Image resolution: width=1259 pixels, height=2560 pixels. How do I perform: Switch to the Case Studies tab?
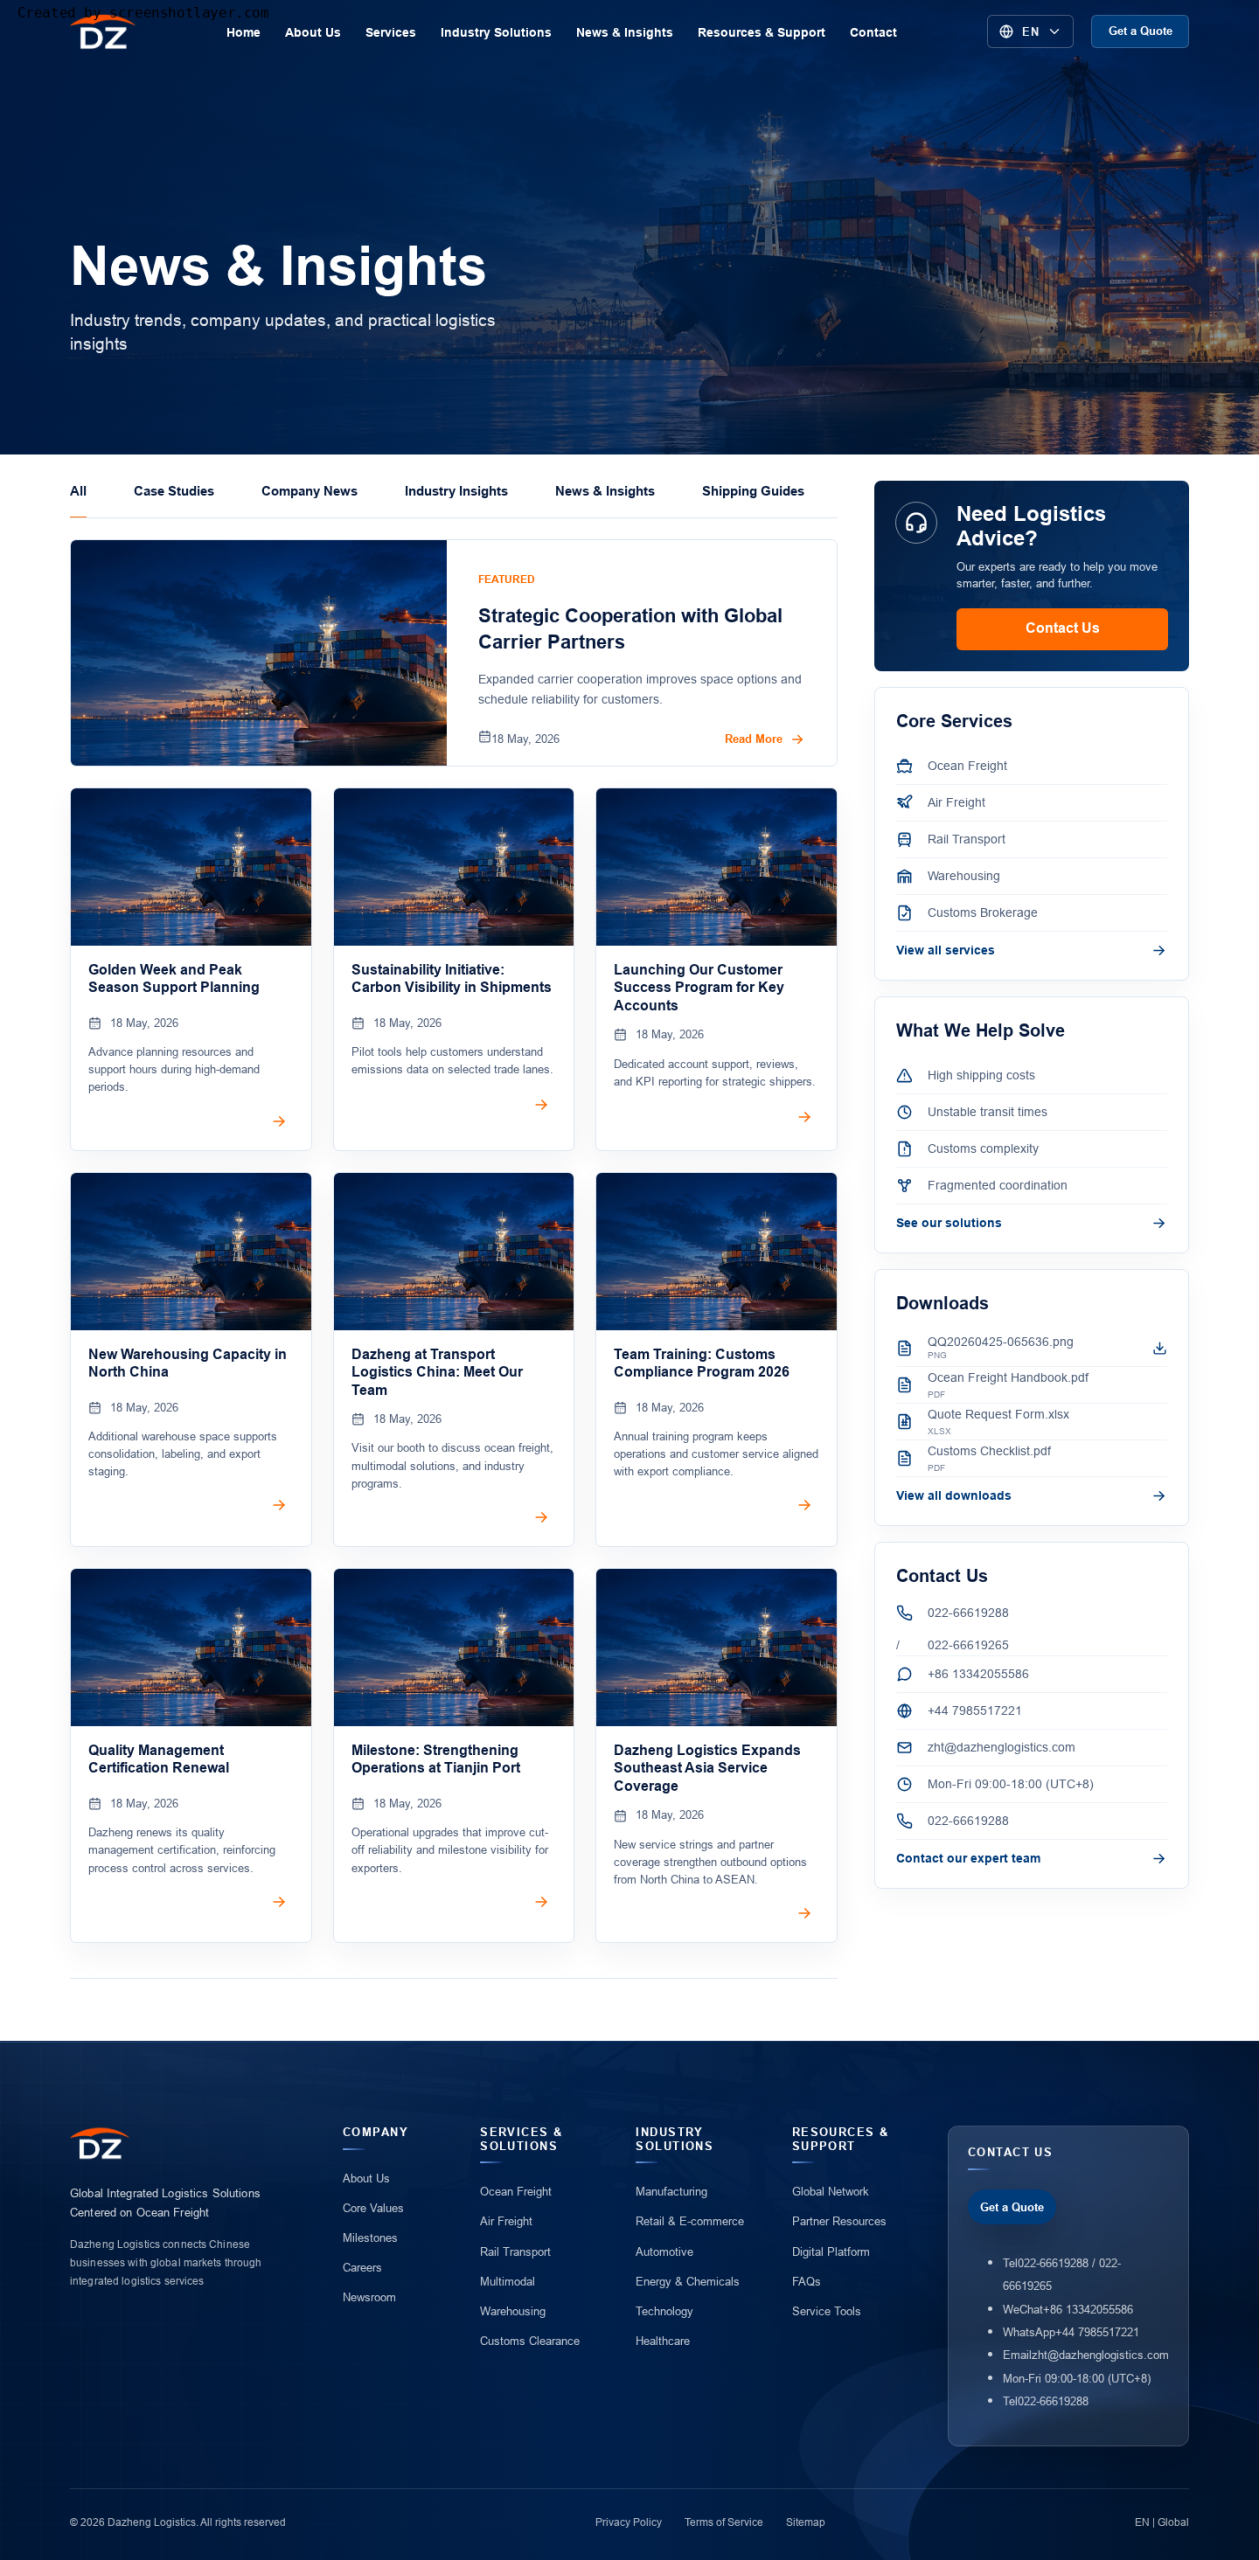[174, 491]
